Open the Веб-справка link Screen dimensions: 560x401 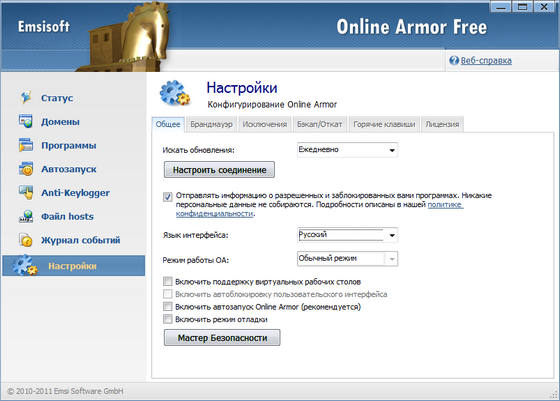[x=486, y=60]
